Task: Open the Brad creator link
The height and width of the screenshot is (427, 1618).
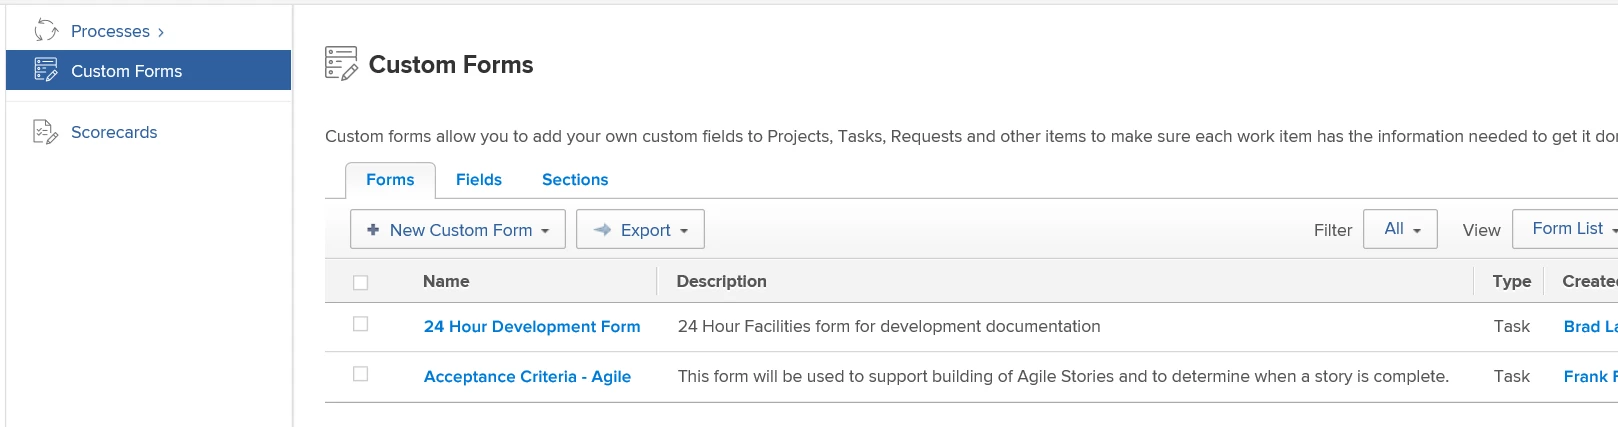Action: tap(1588, 327)
